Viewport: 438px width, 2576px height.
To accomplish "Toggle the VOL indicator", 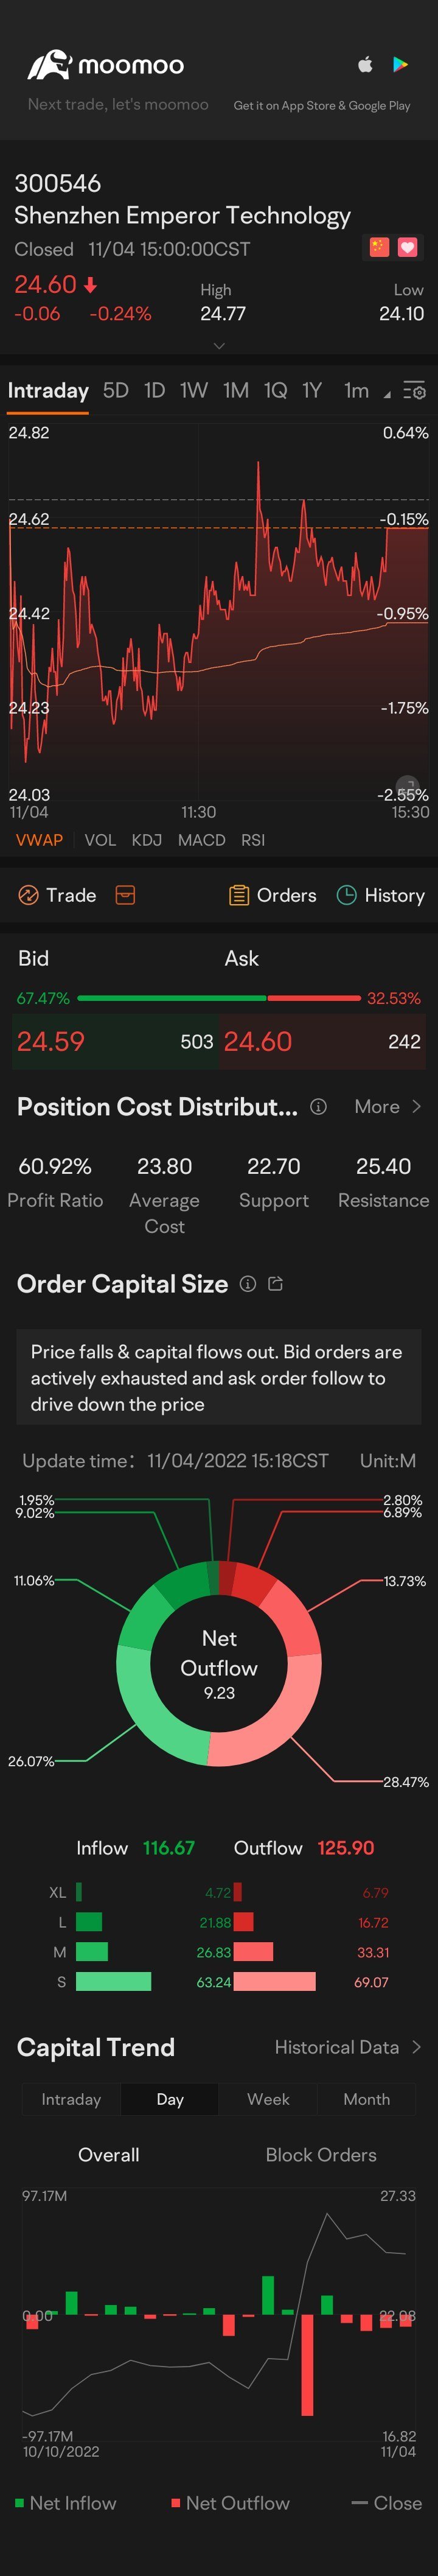I will (x=100, y=840).
